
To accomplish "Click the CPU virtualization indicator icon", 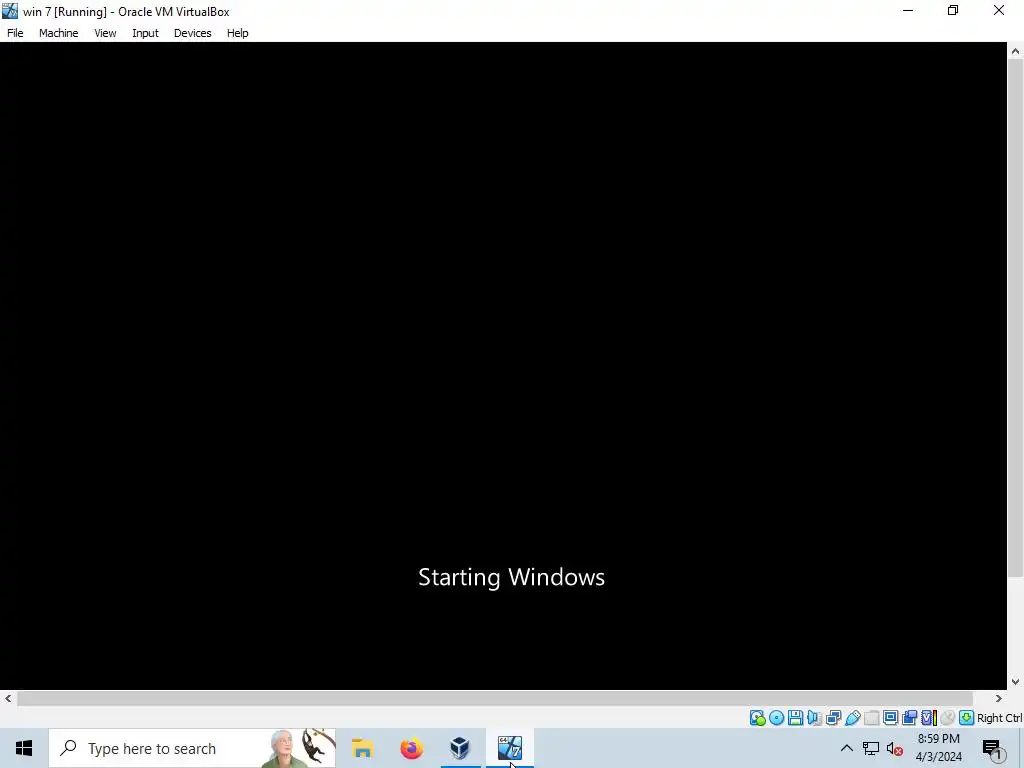I will click(928, 718).
